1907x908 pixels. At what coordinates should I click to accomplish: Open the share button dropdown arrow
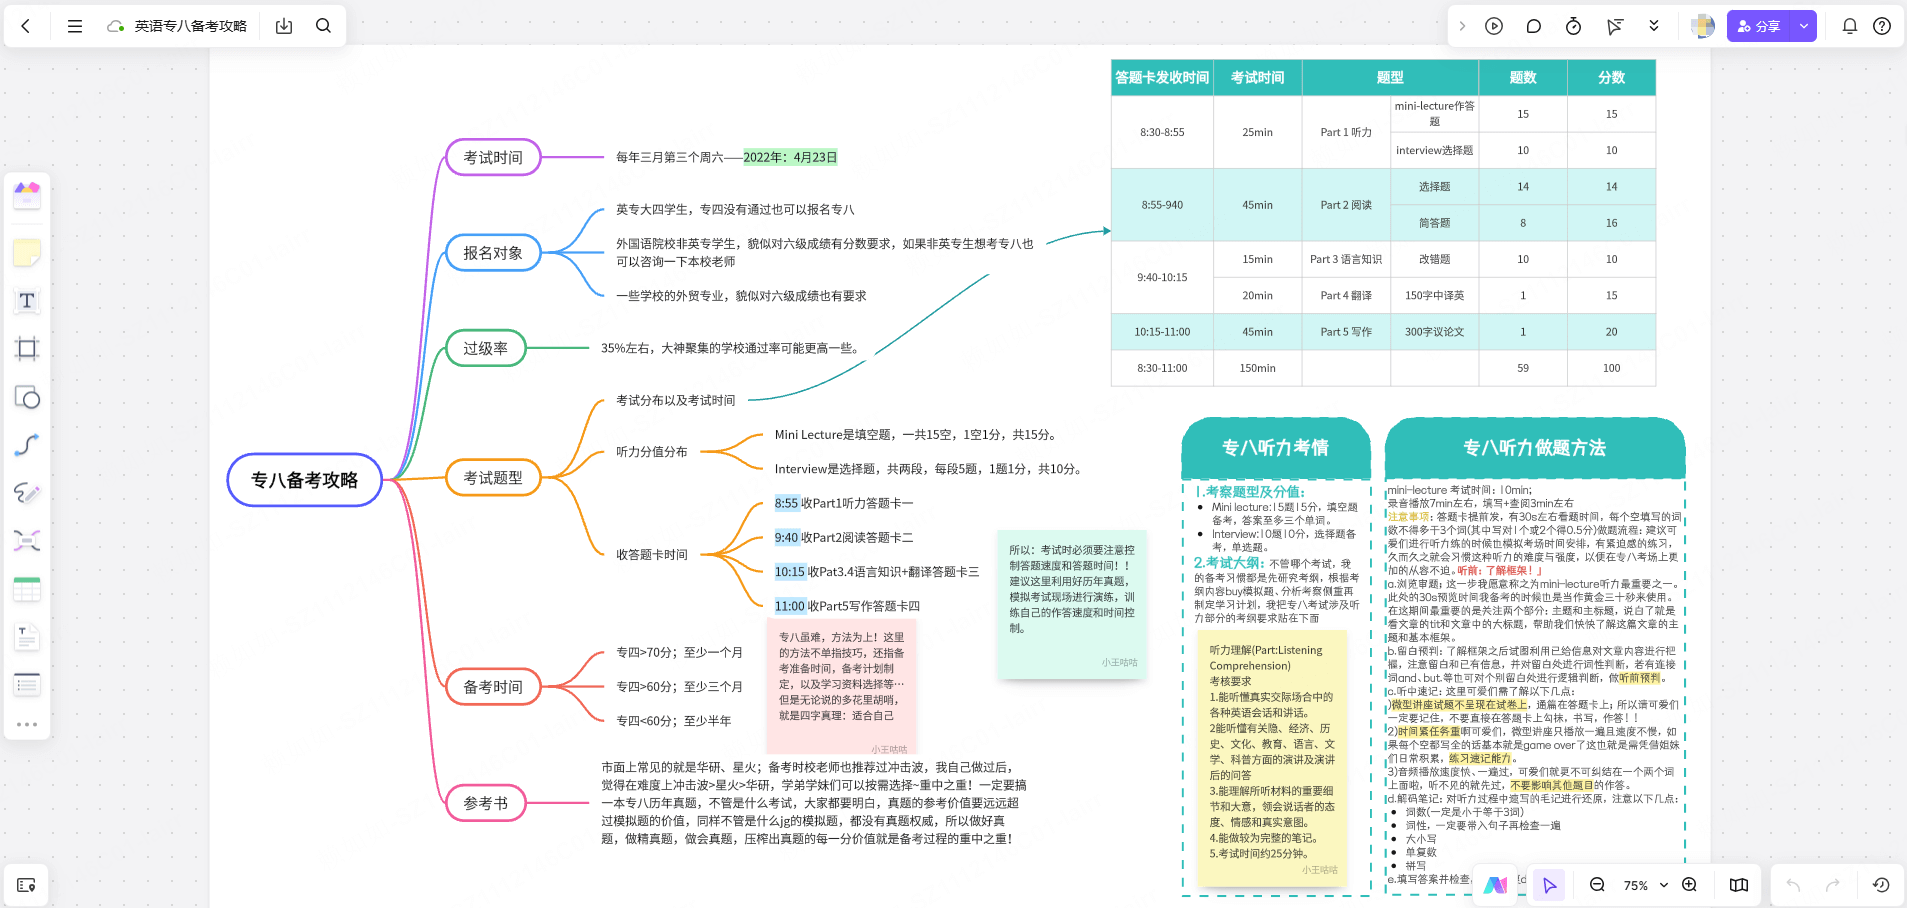(1804, 26)
